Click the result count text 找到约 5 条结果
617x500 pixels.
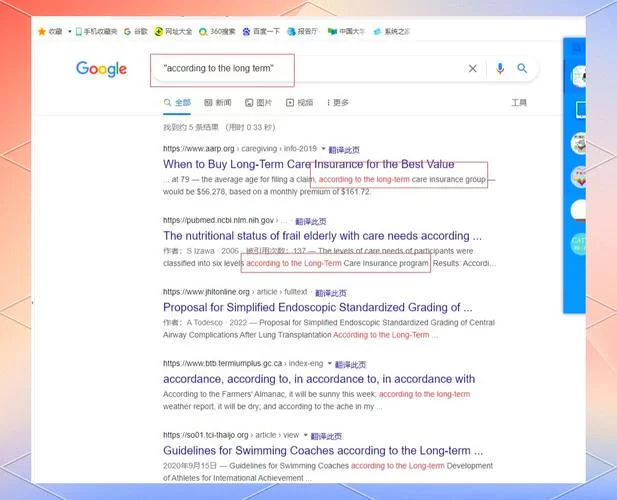(x=191, y=127)
